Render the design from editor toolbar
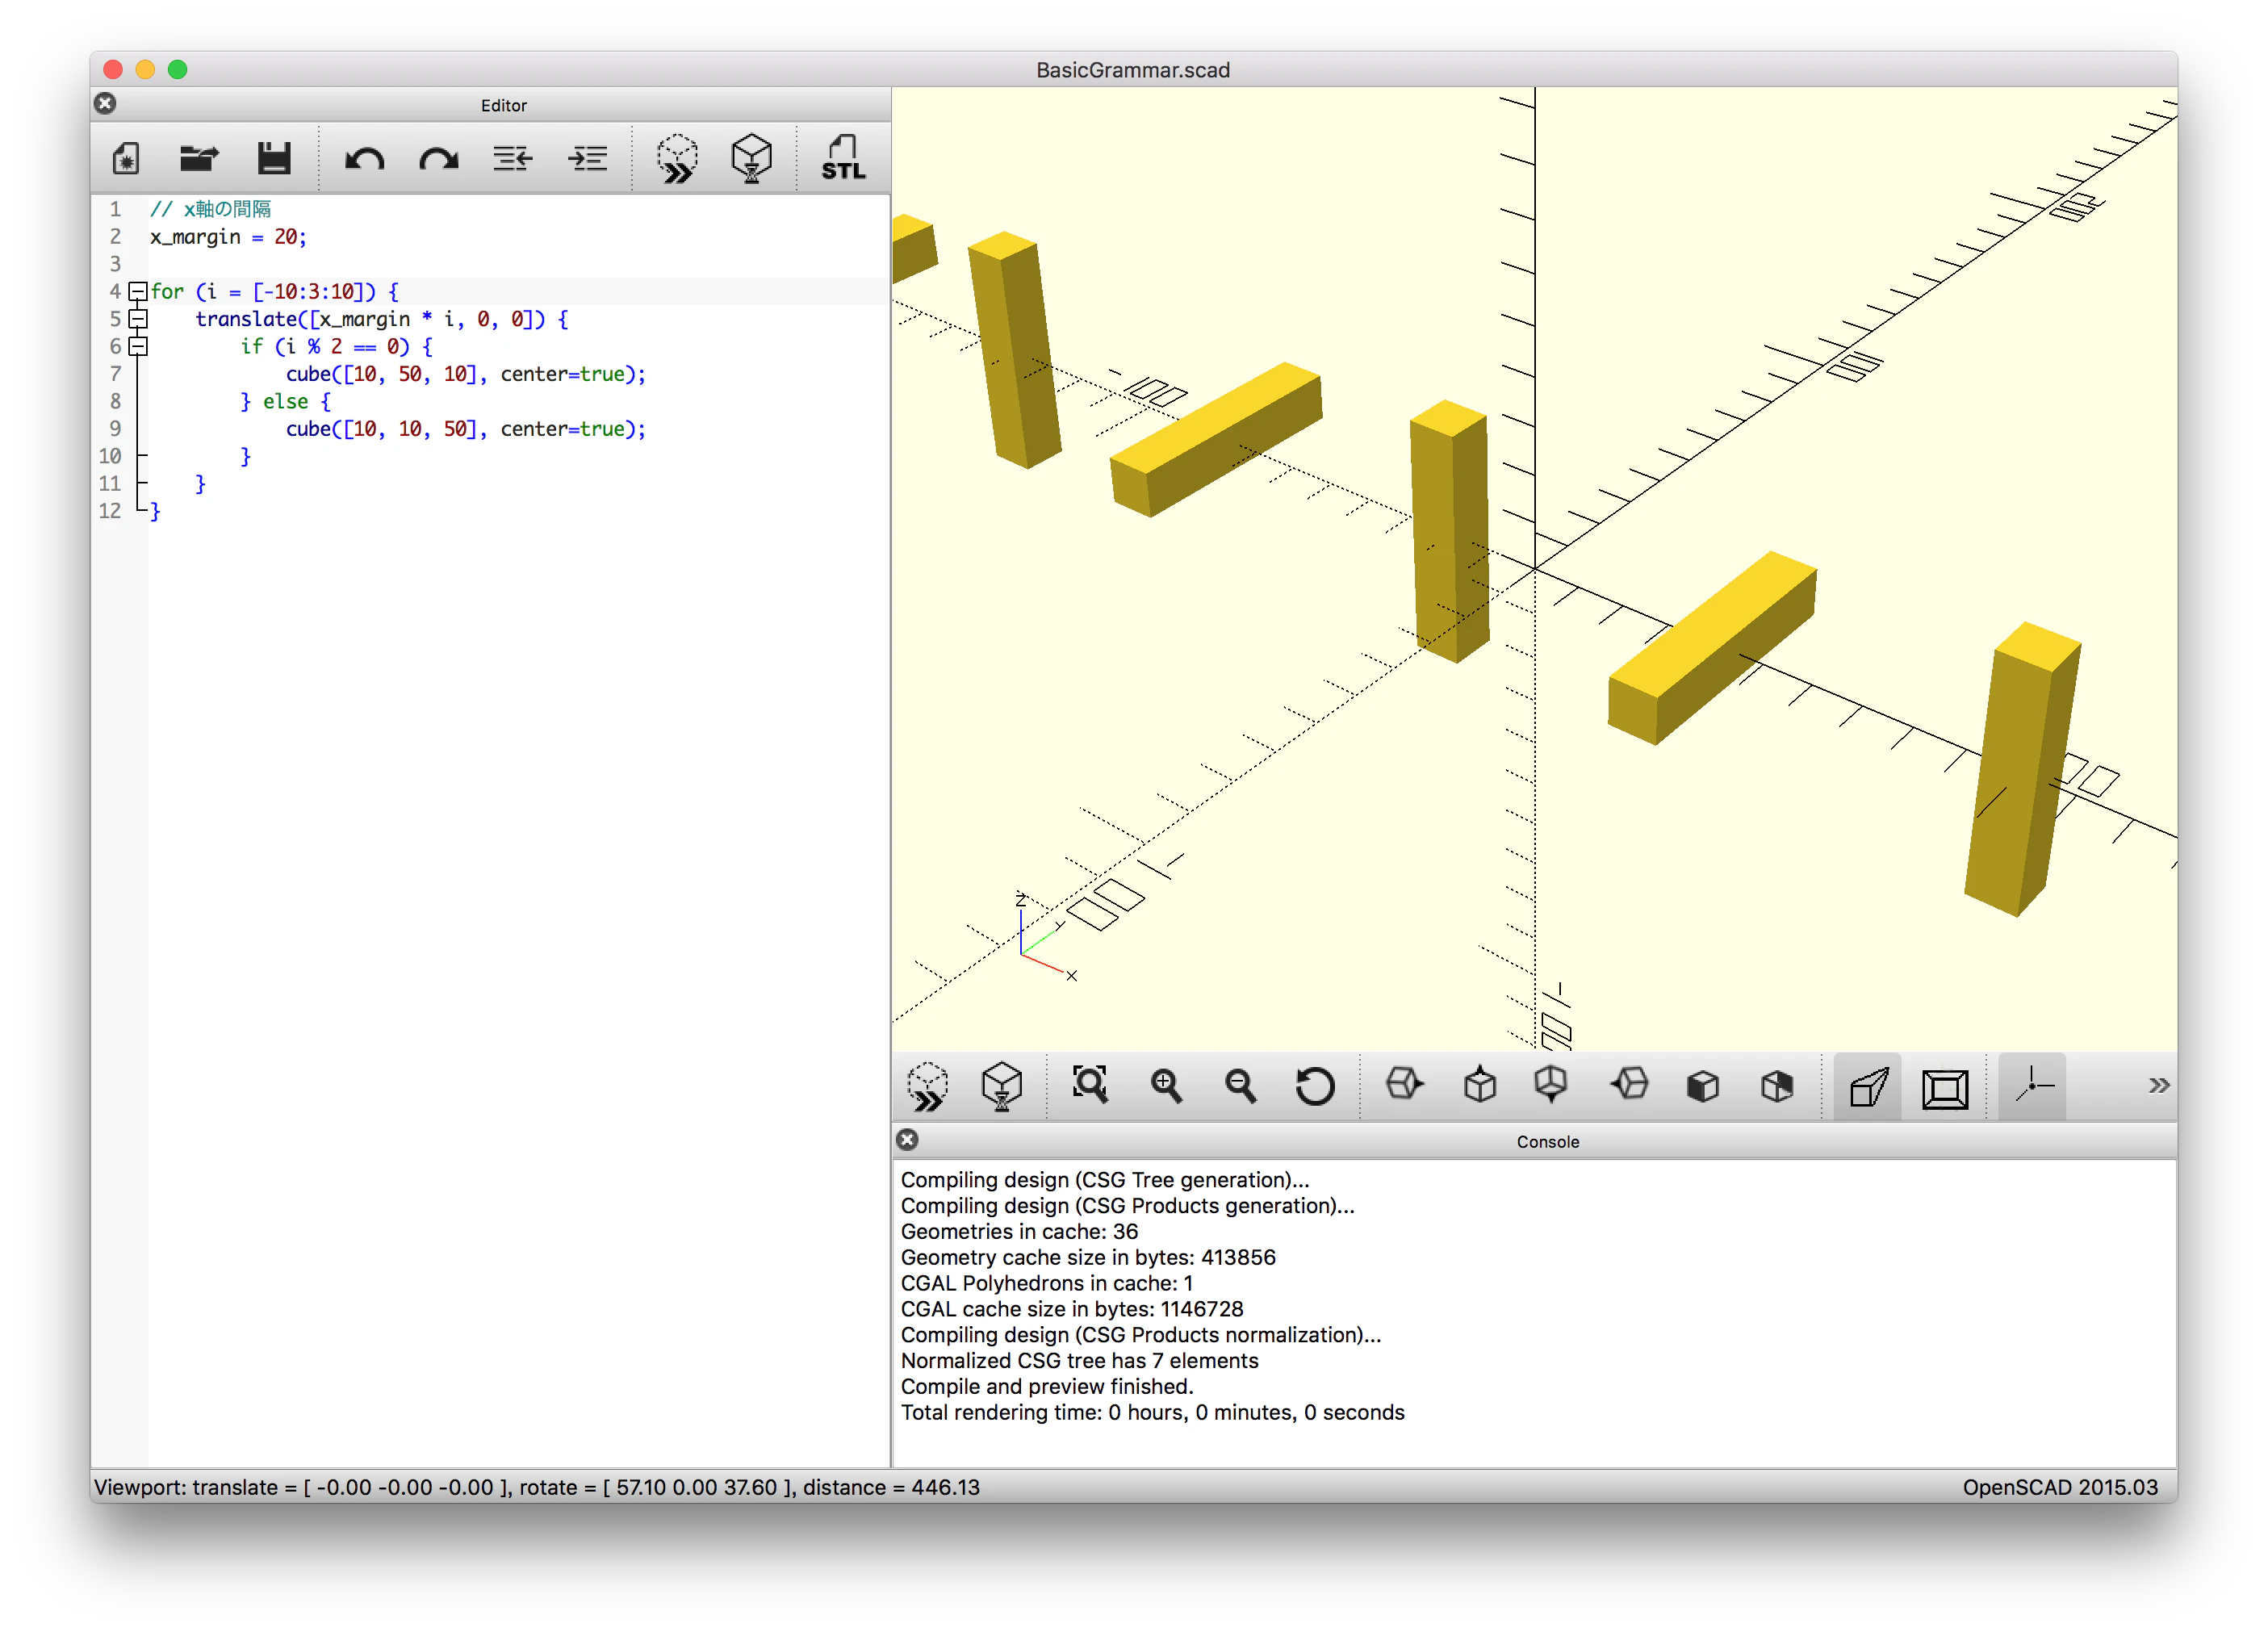 pyautogui.click(x=751, y=158)
